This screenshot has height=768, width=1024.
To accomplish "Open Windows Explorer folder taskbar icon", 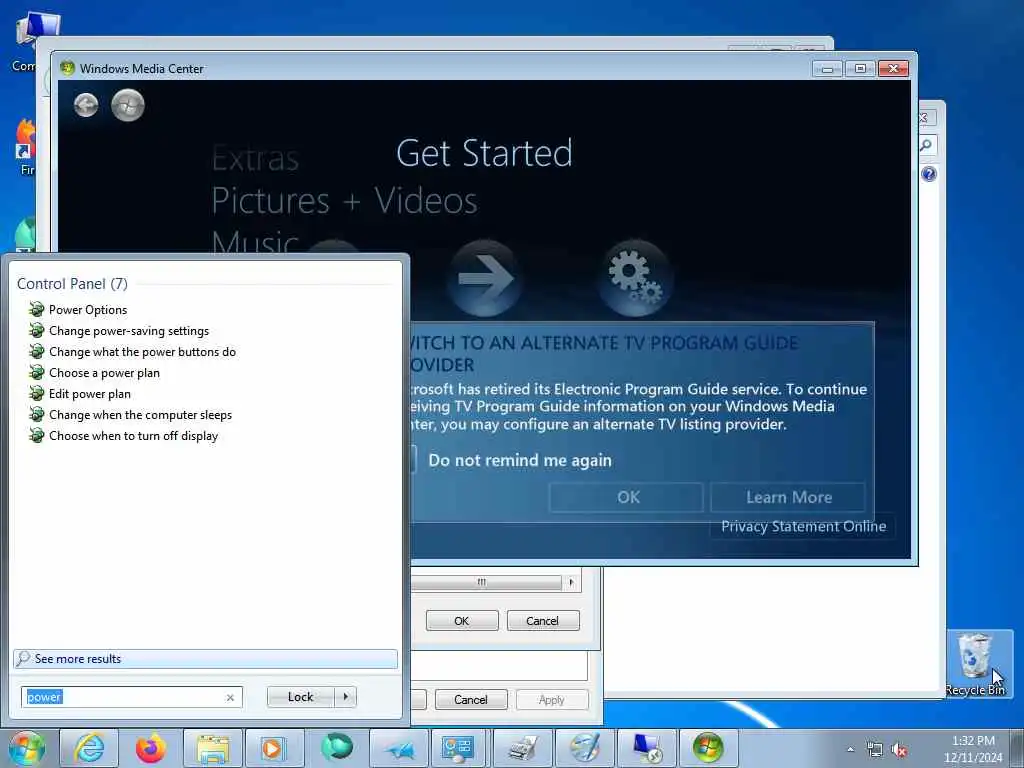I will [213, 748].
